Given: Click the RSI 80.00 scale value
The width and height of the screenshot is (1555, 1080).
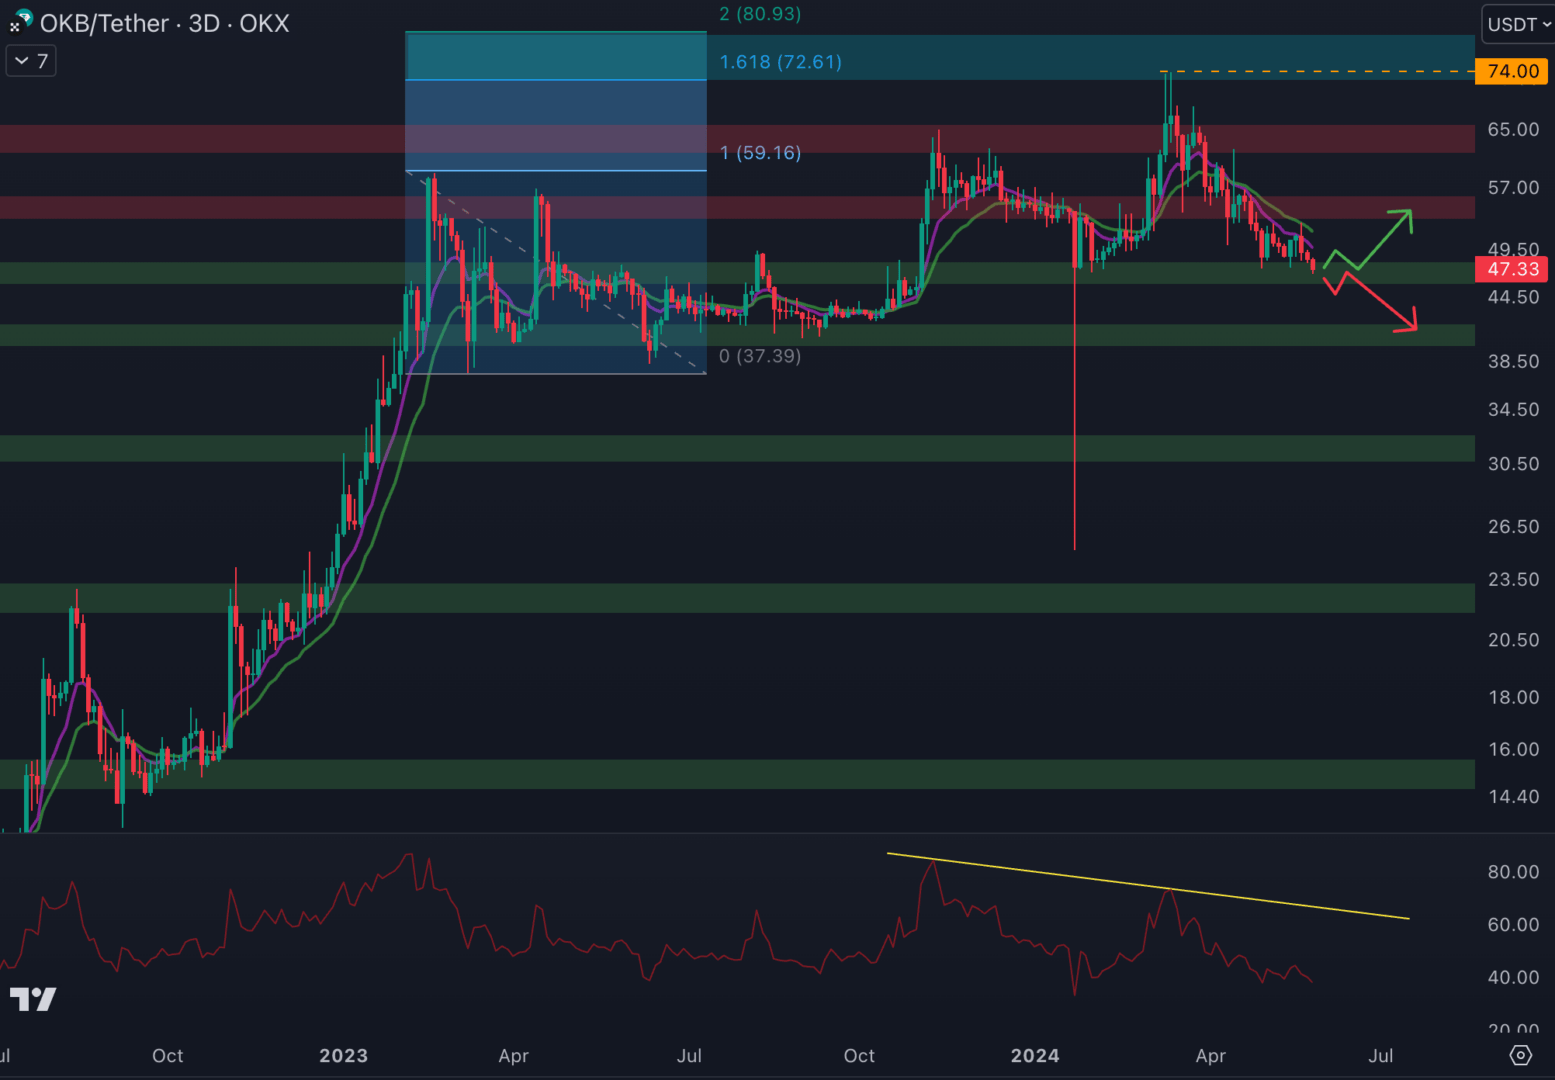Looking at the screenshot, I should 1513,872.
